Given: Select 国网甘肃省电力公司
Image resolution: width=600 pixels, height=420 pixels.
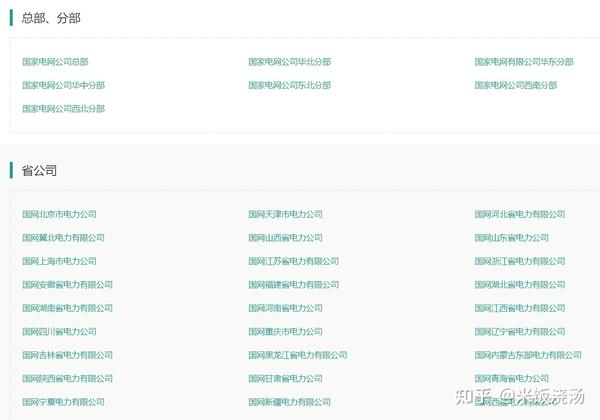Looking at the screenshot, I should [x=285, y=378].
